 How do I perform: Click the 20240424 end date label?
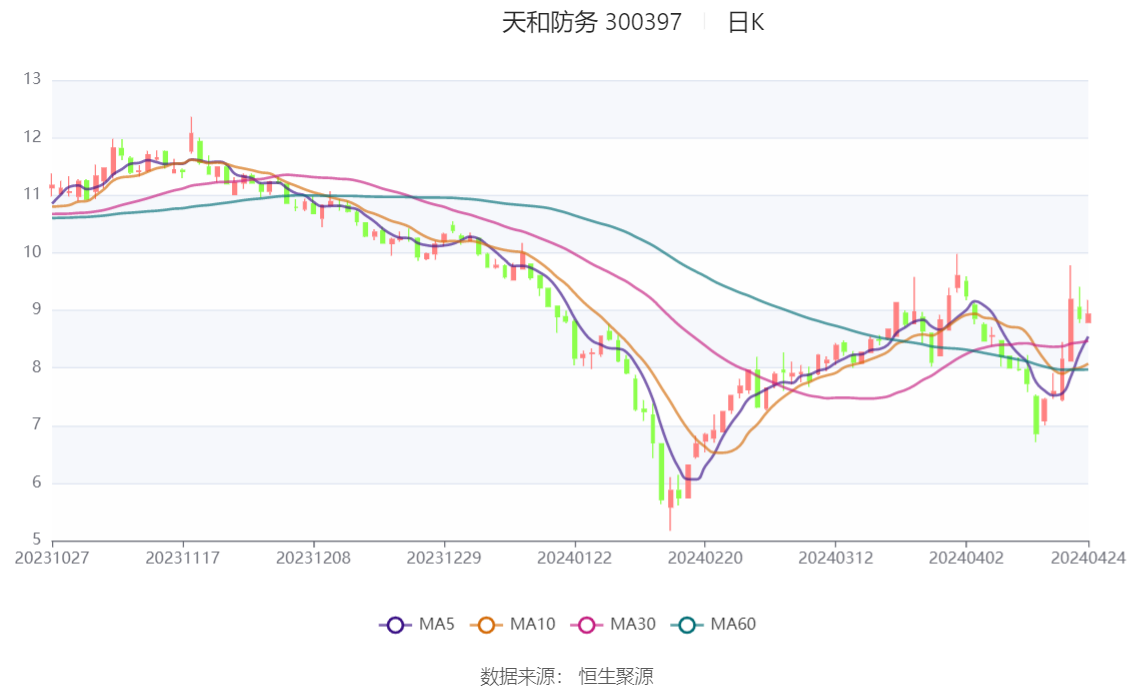coord(1086,556)
